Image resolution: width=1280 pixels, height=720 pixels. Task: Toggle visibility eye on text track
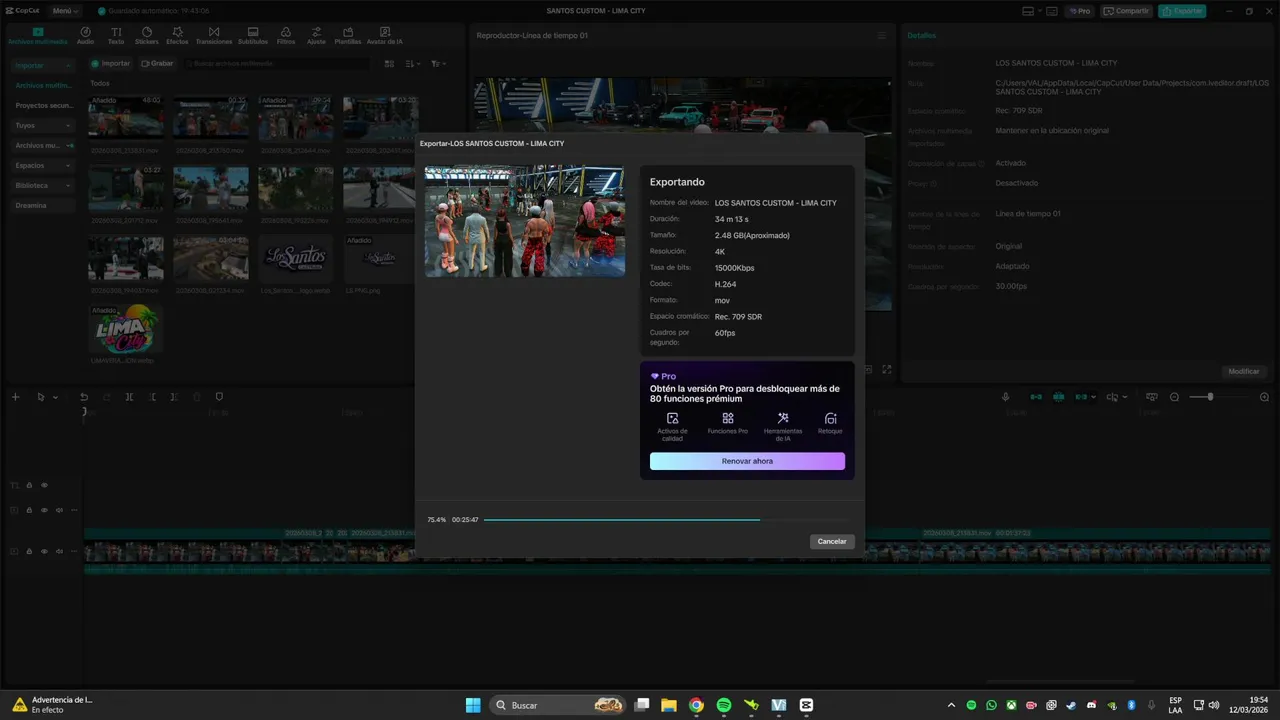44,485
